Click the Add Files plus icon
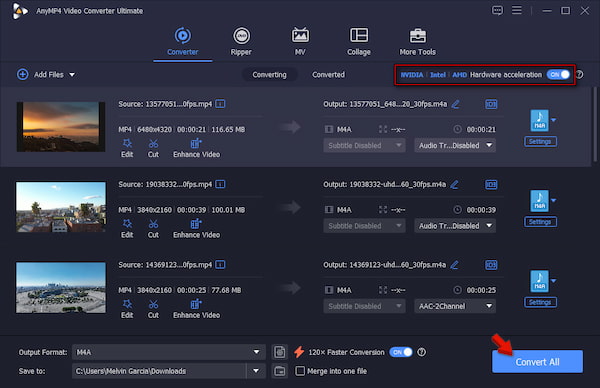600x388 pixels. 23,74
